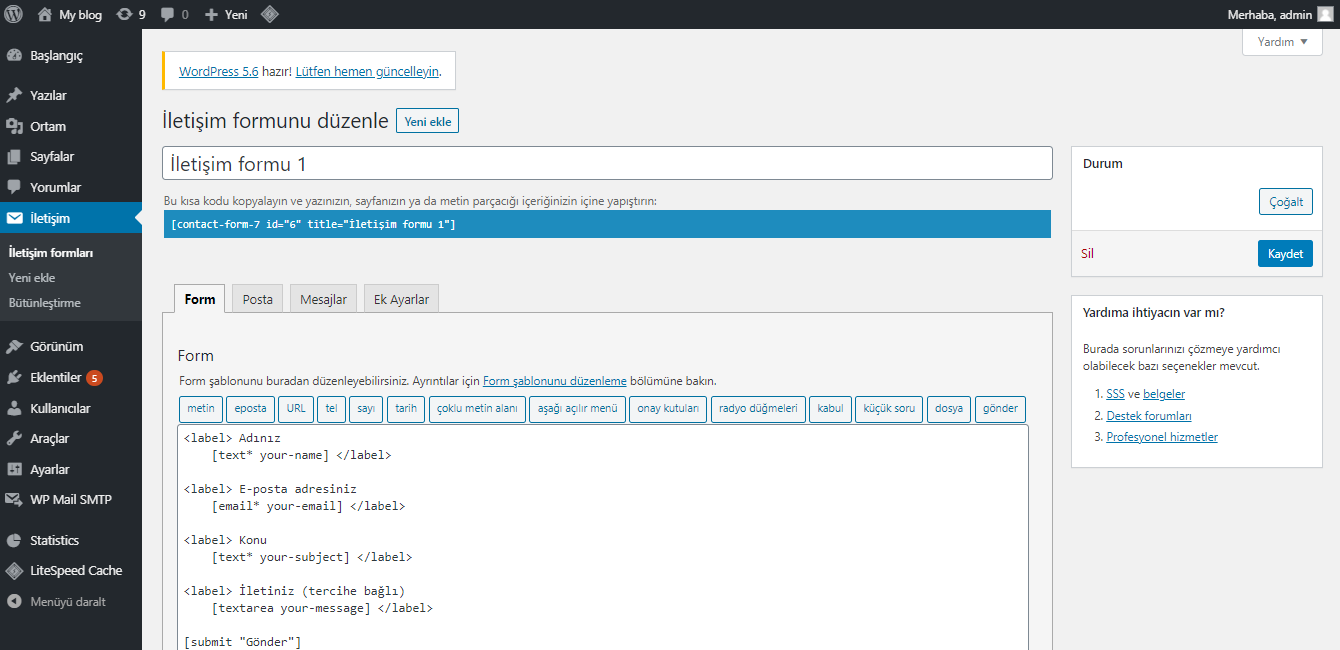Click the Ayarlar settings icon
Image resolution: width=1340 pixels, height=650 pixels.
pos(14,469)
